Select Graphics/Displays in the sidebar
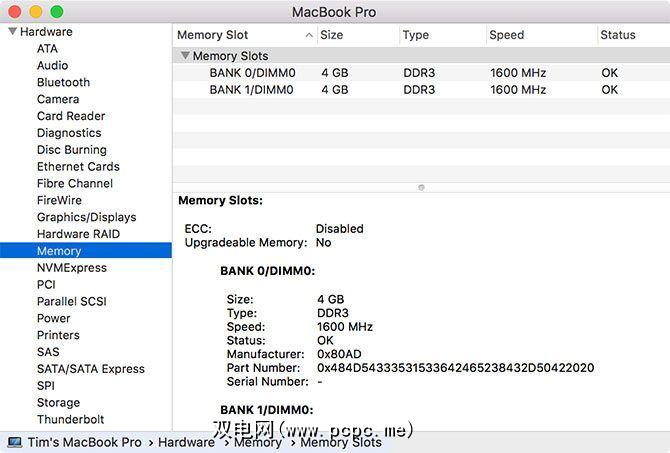Image resolution: width=670 pixels, height=453 pixels. pos(87,217)
